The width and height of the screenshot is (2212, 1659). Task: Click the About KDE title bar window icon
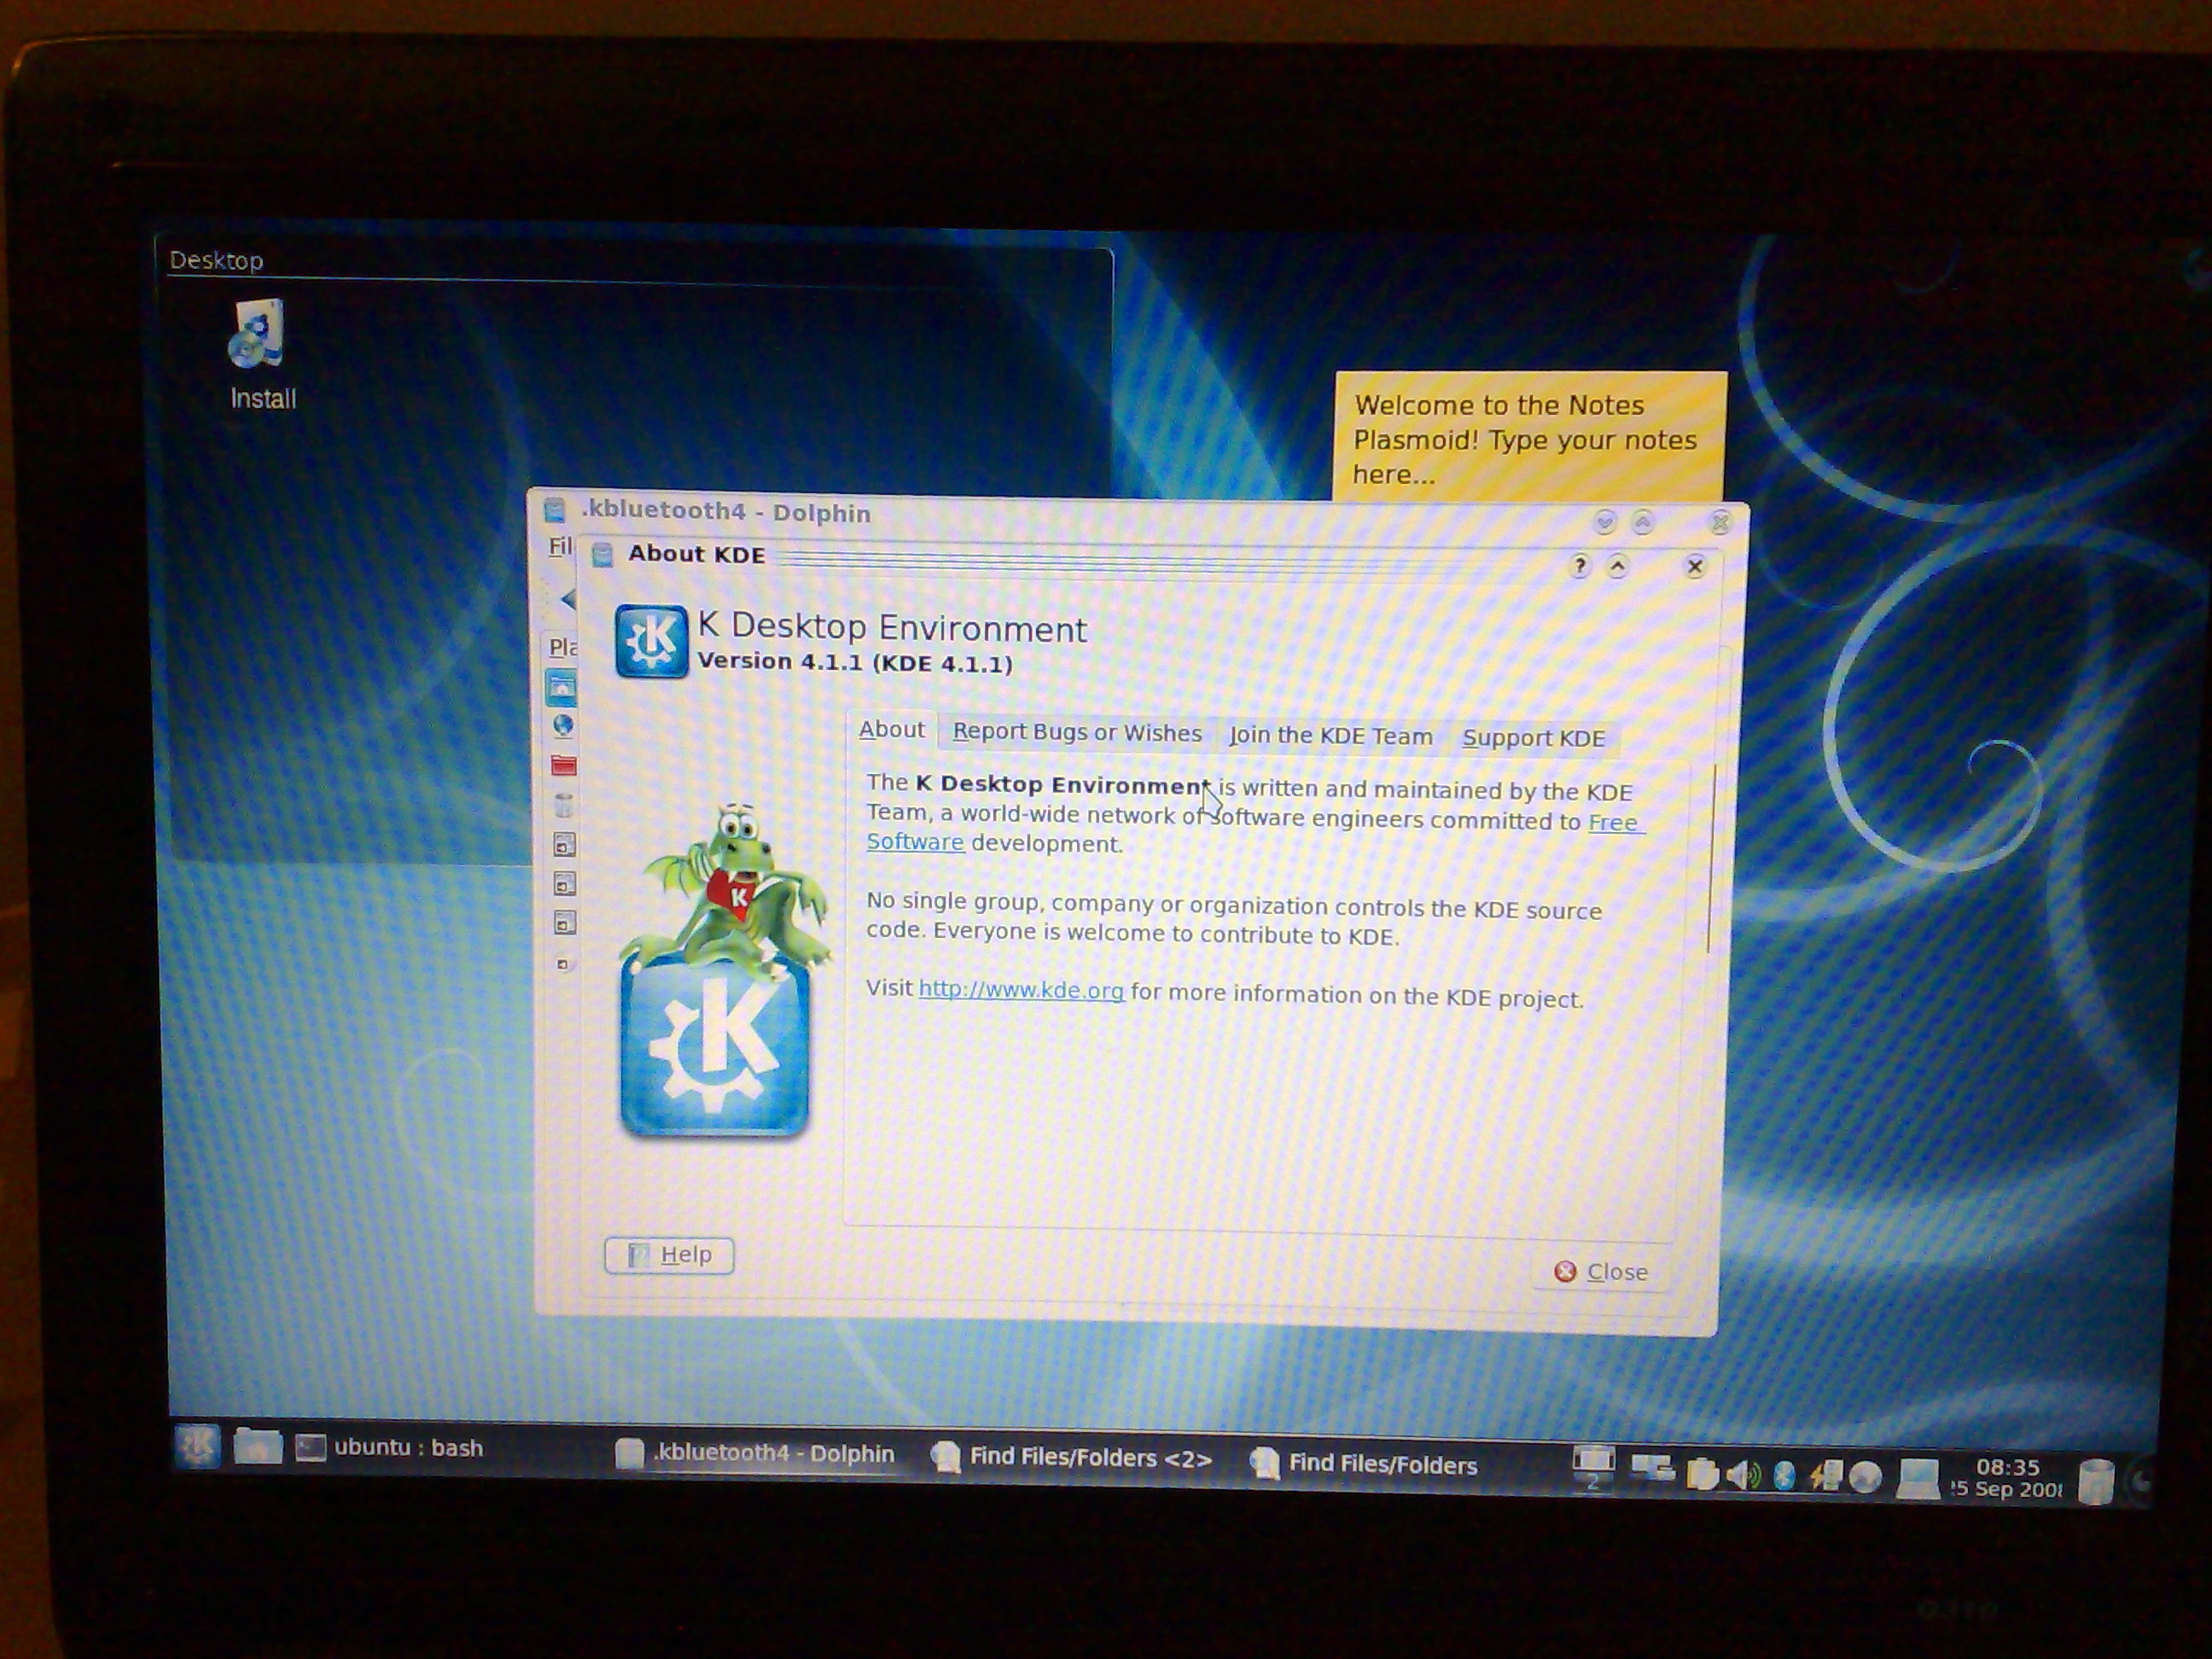(602, 555)
